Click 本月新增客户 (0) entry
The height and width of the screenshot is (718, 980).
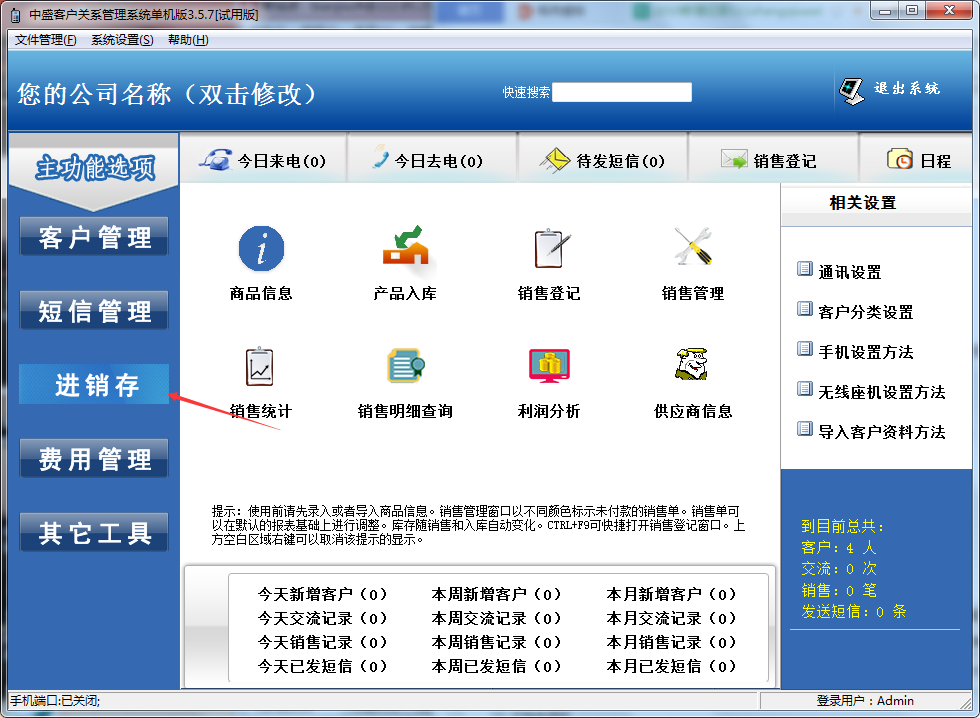point(671,594)
